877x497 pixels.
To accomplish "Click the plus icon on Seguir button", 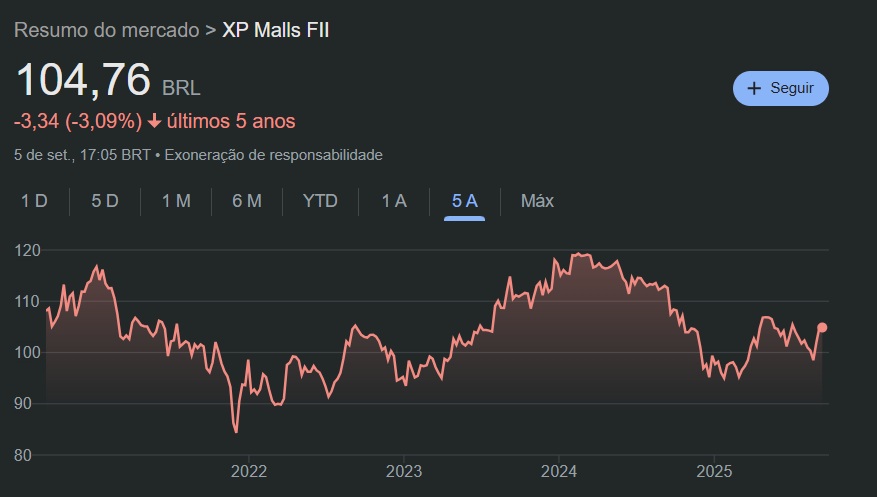I will click(754, 88).
